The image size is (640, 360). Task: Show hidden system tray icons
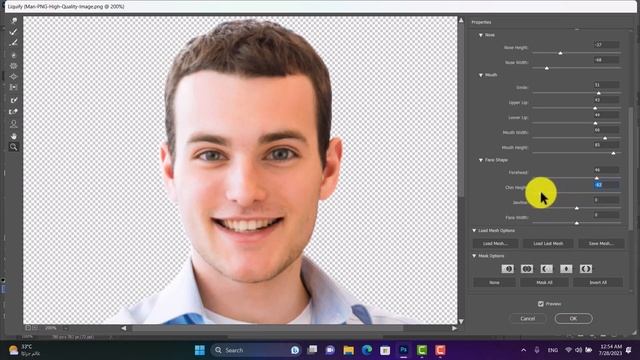[524, 350]
